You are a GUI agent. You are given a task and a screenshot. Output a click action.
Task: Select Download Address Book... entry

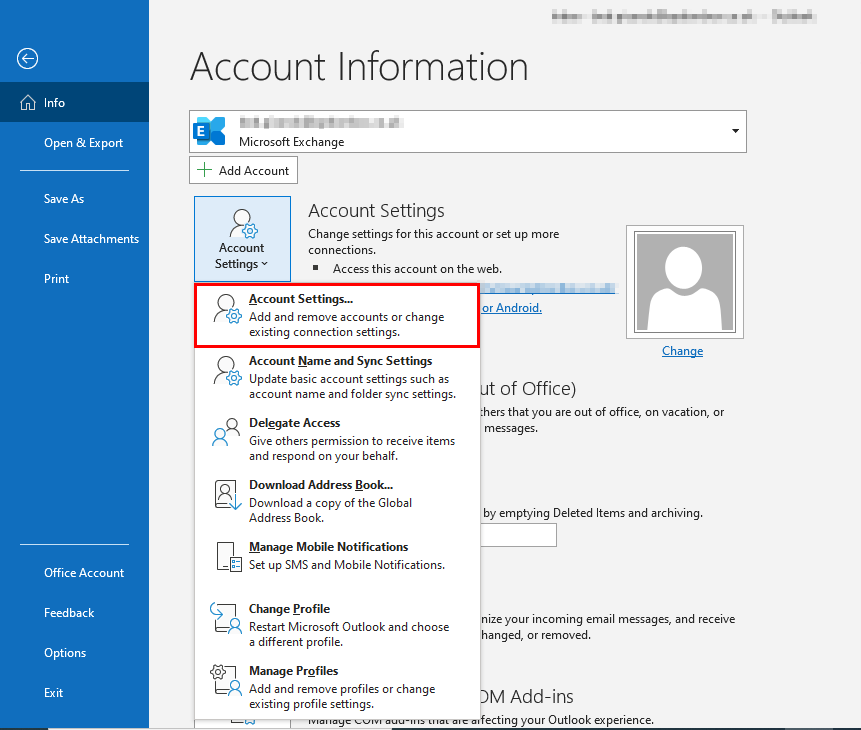pyautogui.click(x=337, y=501)
